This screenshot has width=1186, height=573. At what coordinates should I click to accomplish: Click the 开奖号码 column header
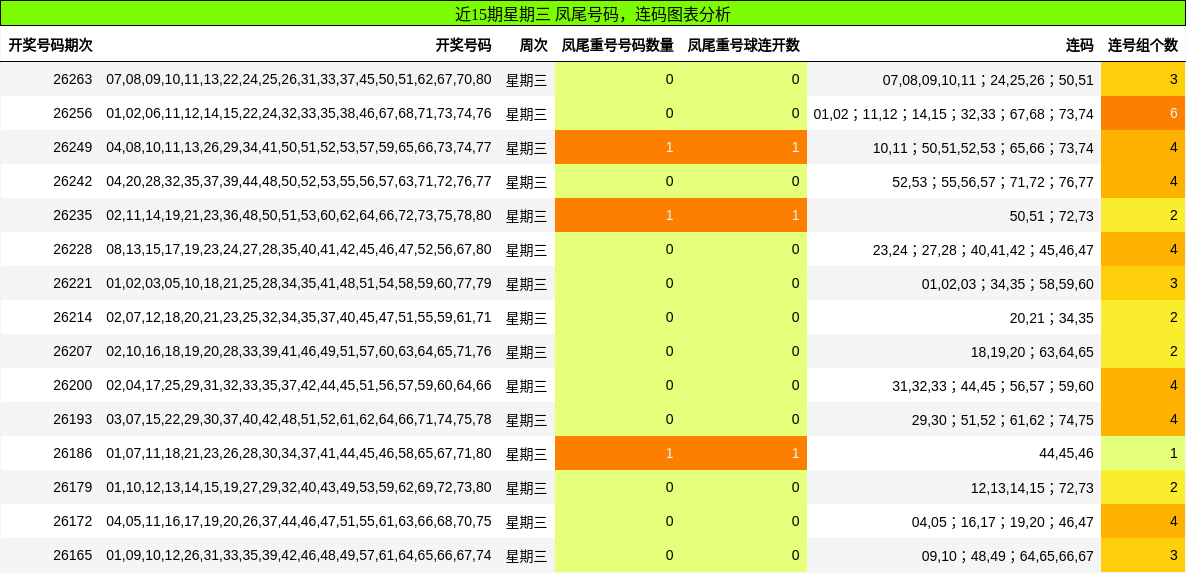pos(463,45)
